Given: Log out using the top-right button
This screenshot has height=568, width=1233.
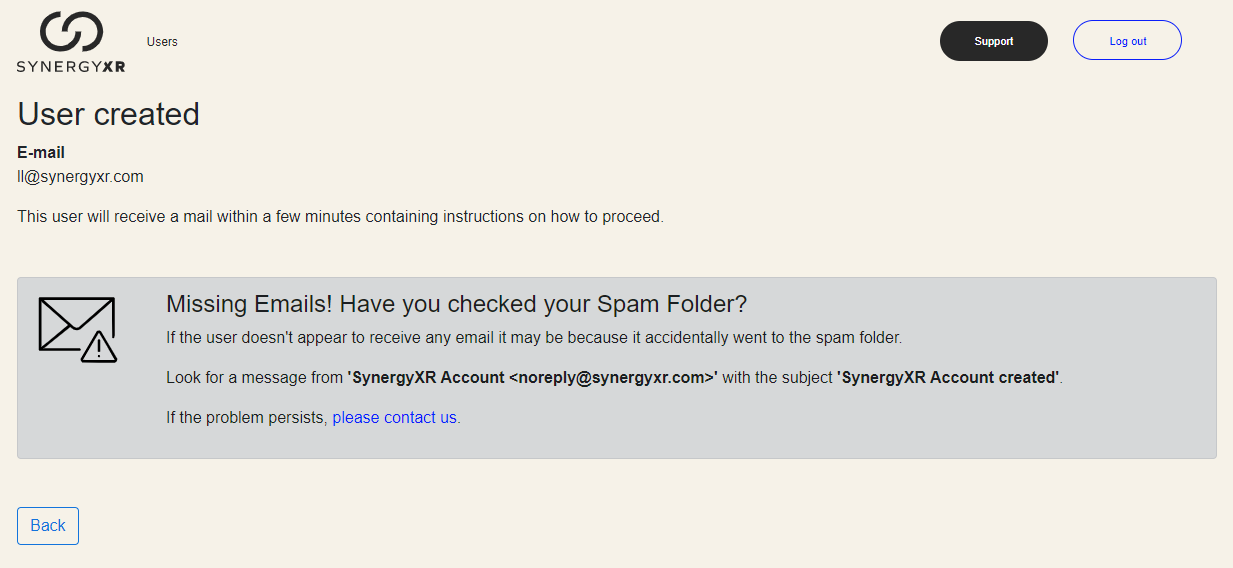Looking at the screenshot, I should click(1128, 41).
